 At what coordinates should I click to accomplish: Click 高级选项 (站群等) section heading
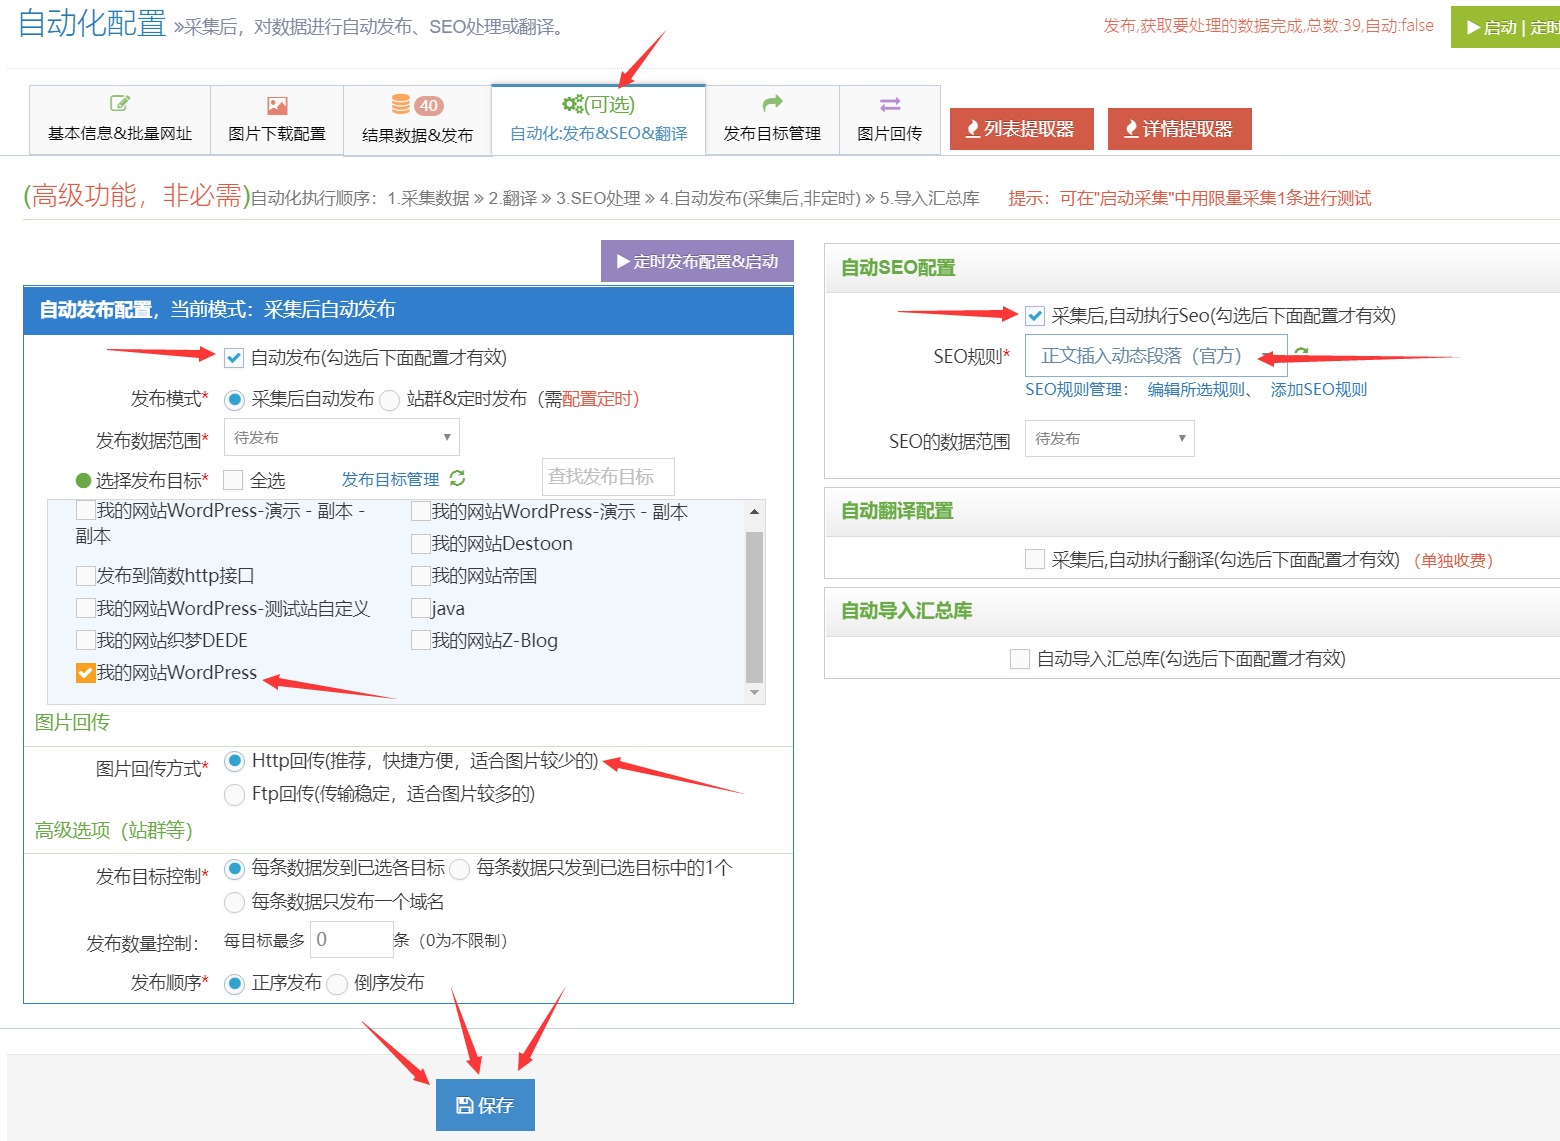coord(113,830)
